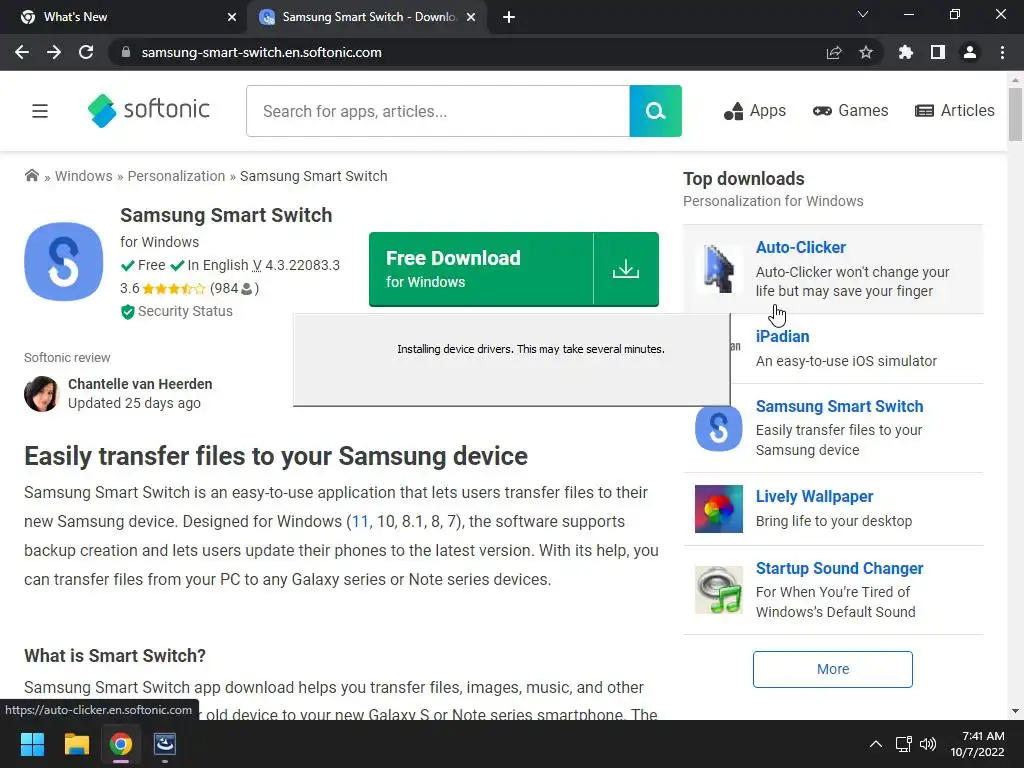Open Lively Wallpaper link
Viewport: 1024px width, 768px height.
pos(814,496)
